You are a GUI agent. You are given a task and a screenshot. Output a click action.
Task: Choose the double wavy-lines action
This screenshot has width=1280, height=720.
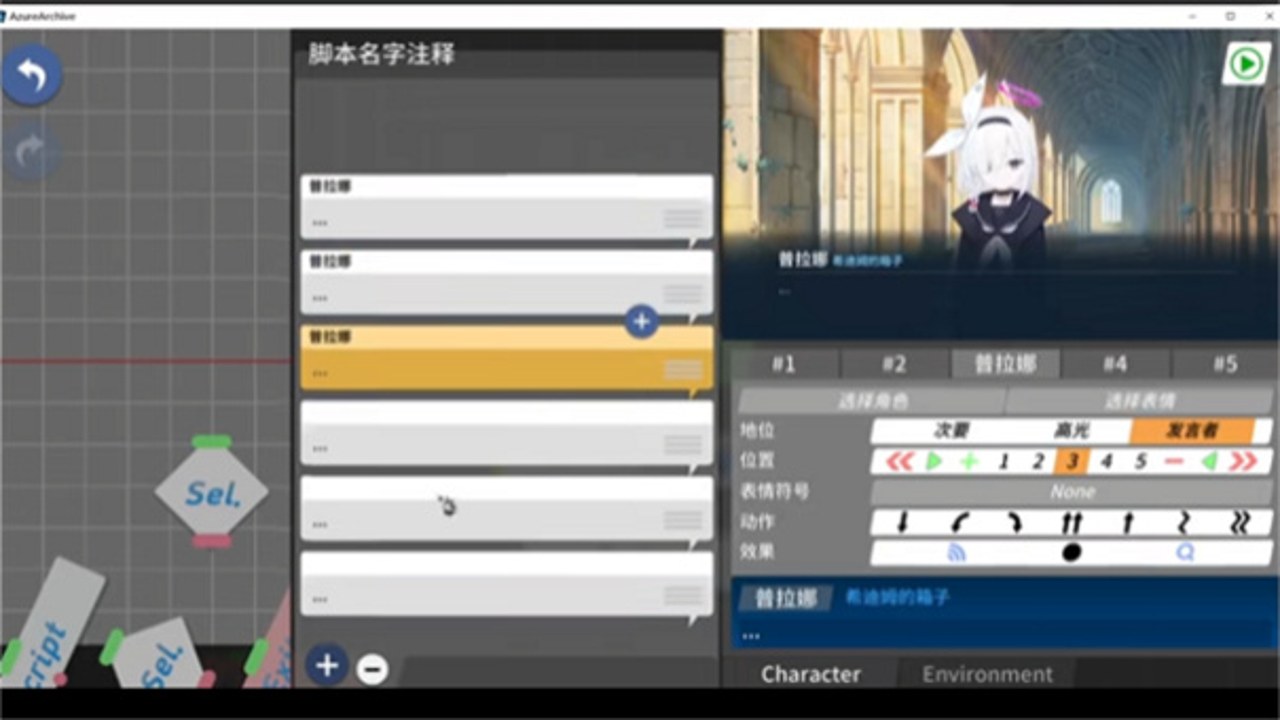pyautogui.click(x=1241, y=522)
